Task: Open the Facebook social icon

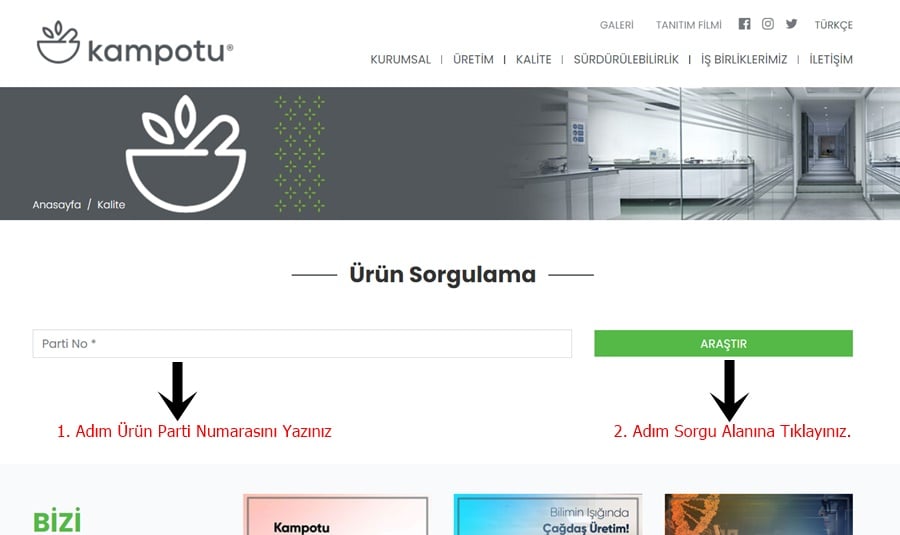Action: pyautogui.click(x=744, y=24)
